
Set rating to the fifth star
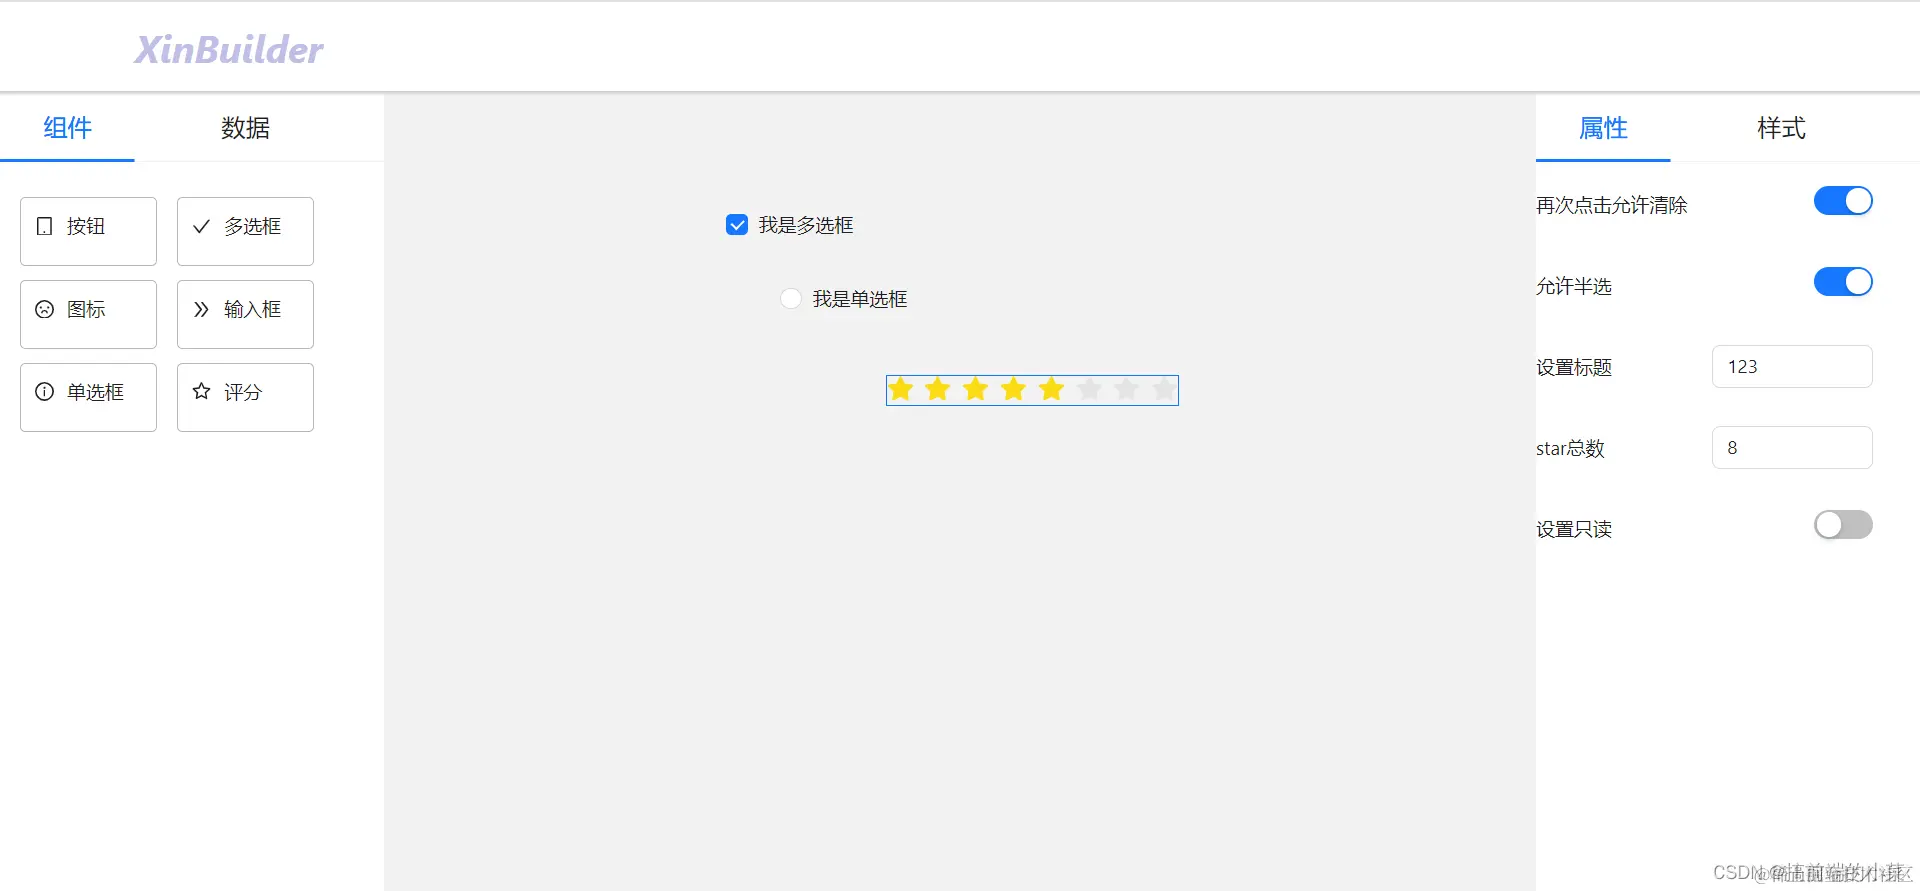(x=1052, y=389)
